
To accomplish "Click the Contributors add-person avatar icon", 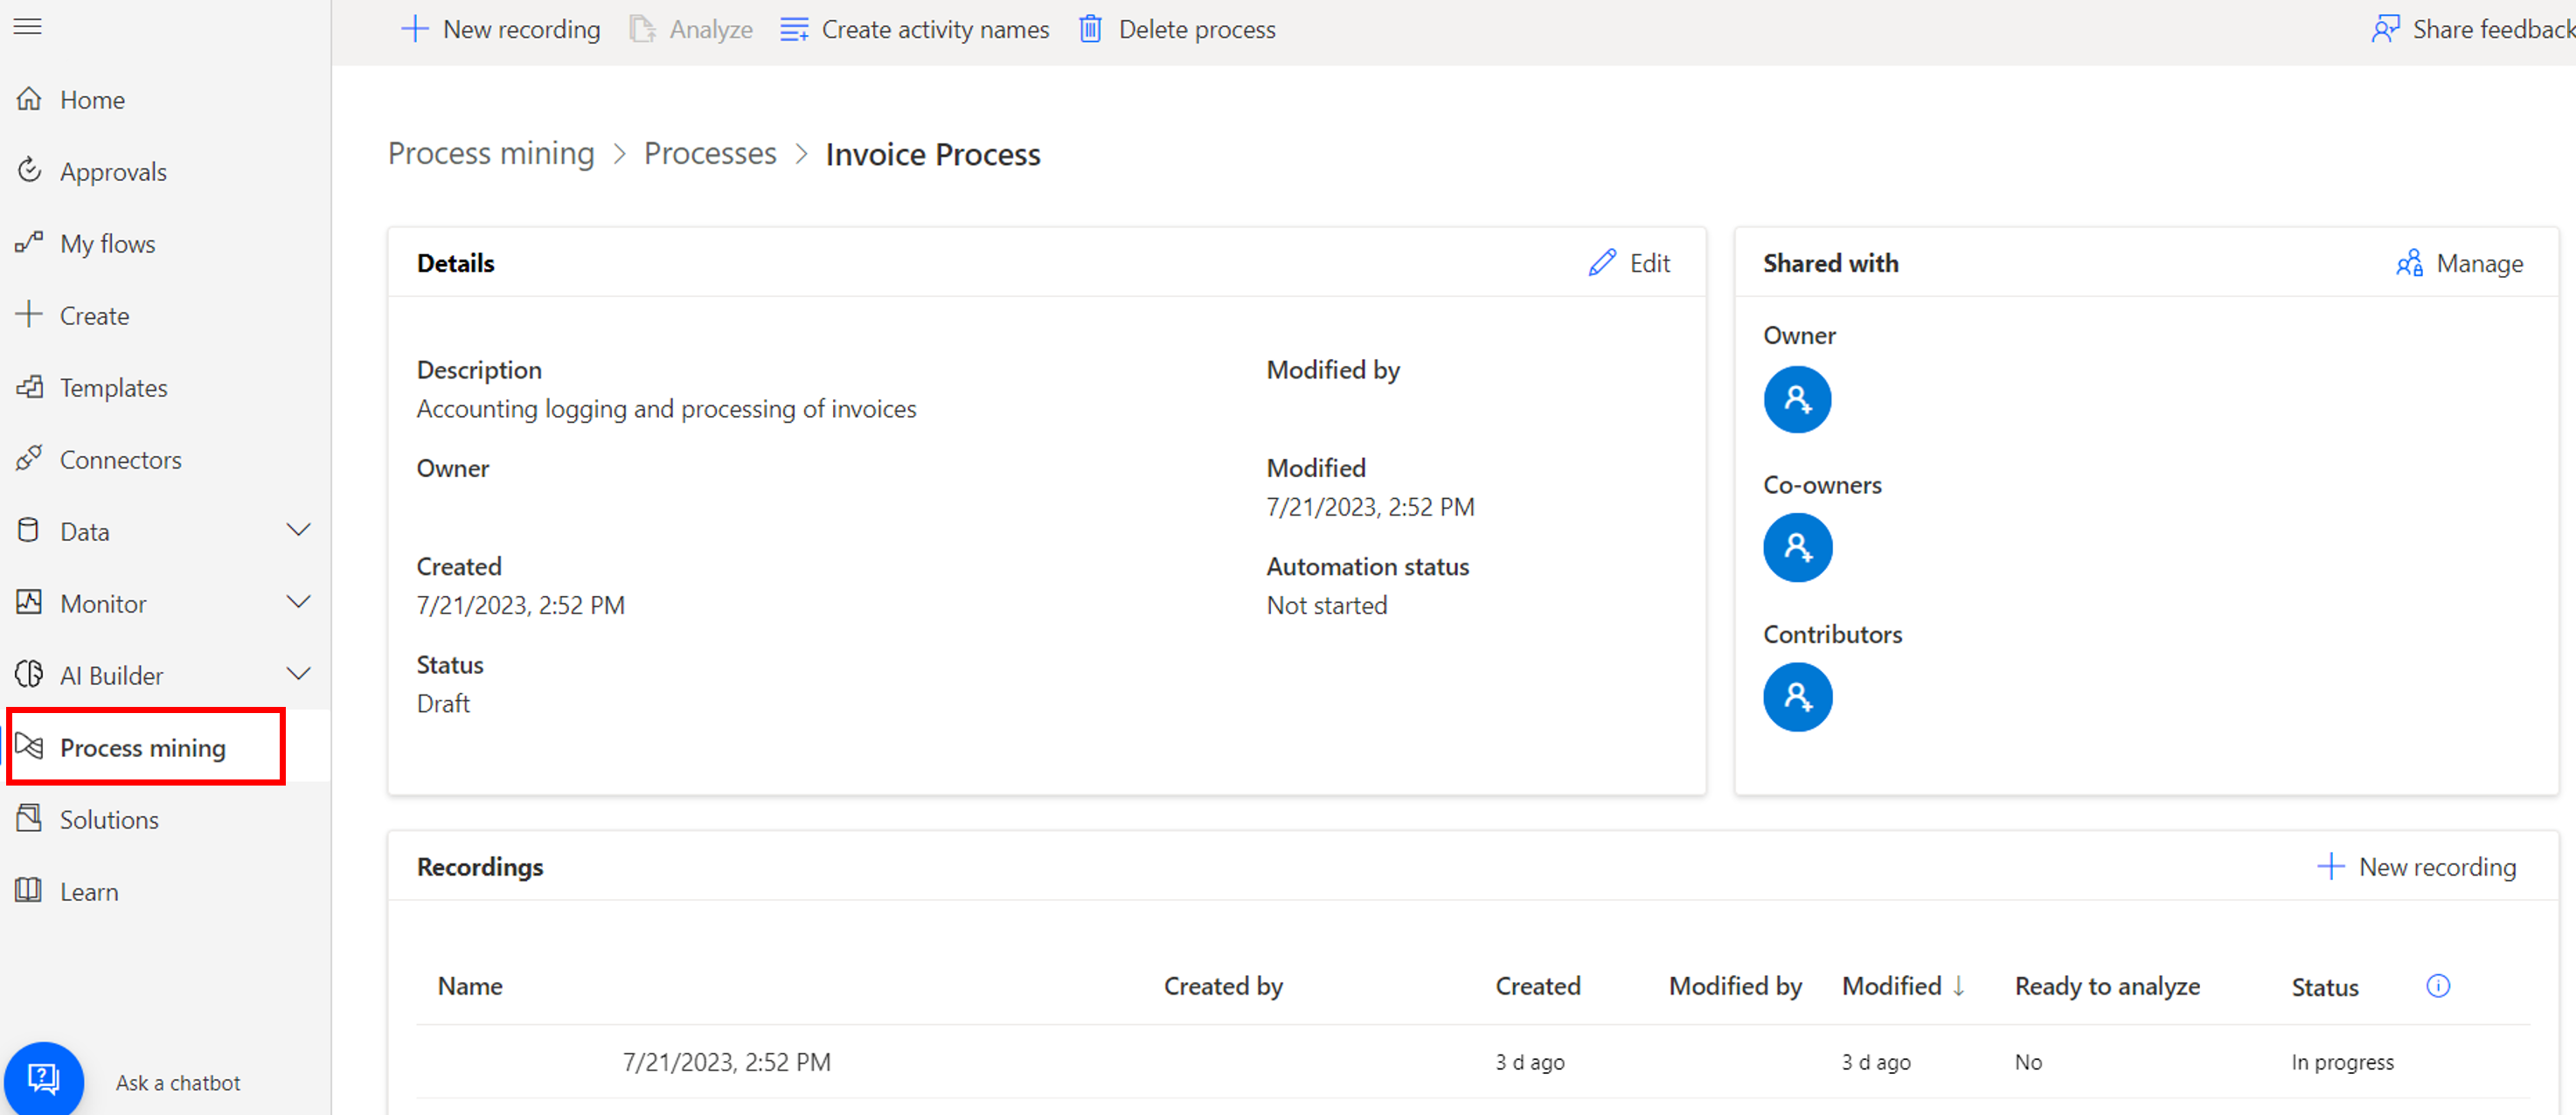I will tap(1797, 697).
